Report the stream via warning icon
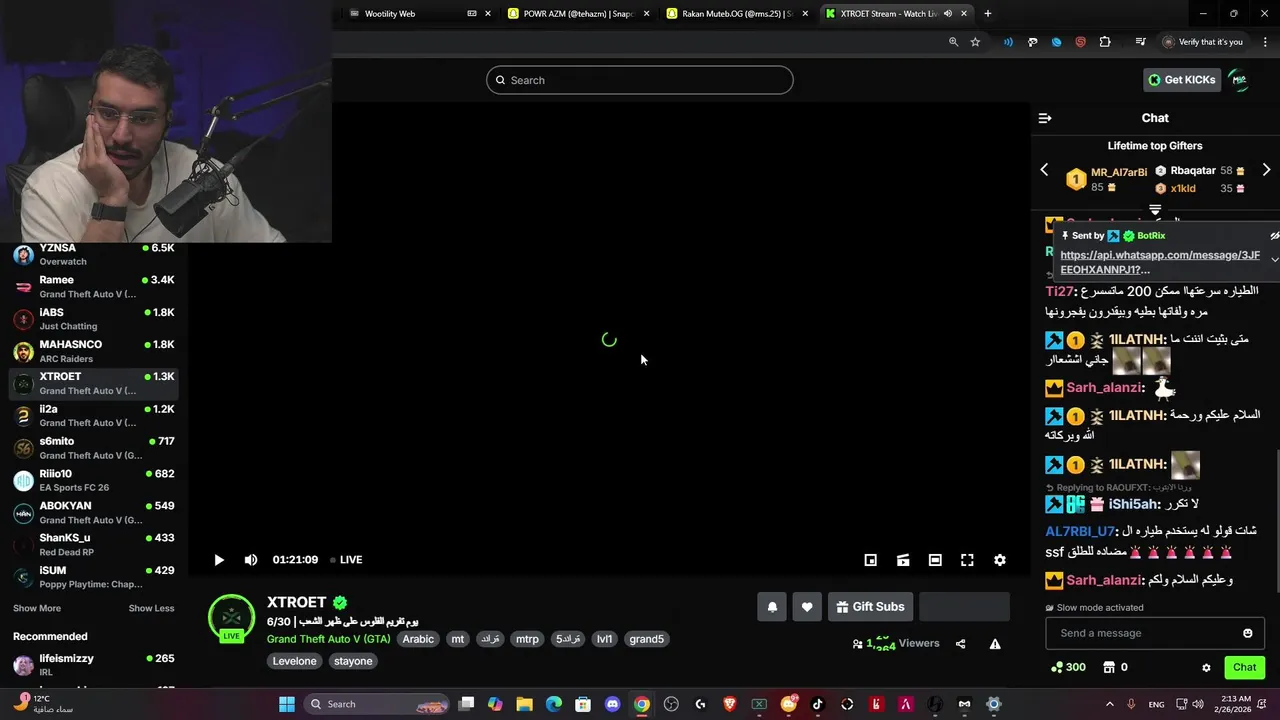The height and width of the screenshot is (720, 1280). coord(995,644)
